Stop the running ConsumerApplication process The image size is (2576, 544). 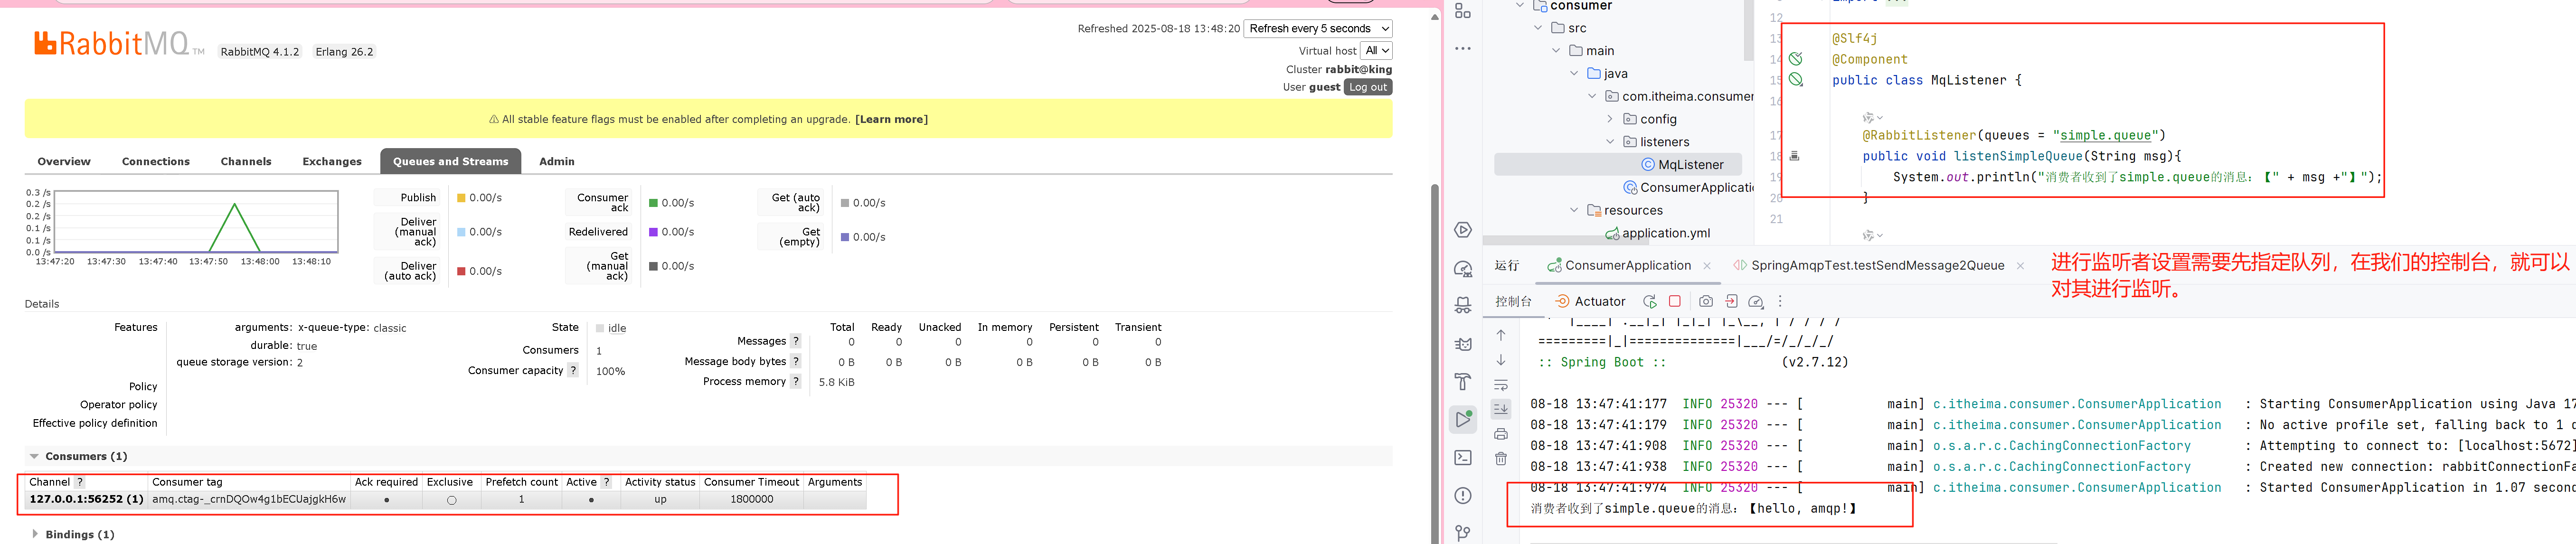[x=1675, y=301]
